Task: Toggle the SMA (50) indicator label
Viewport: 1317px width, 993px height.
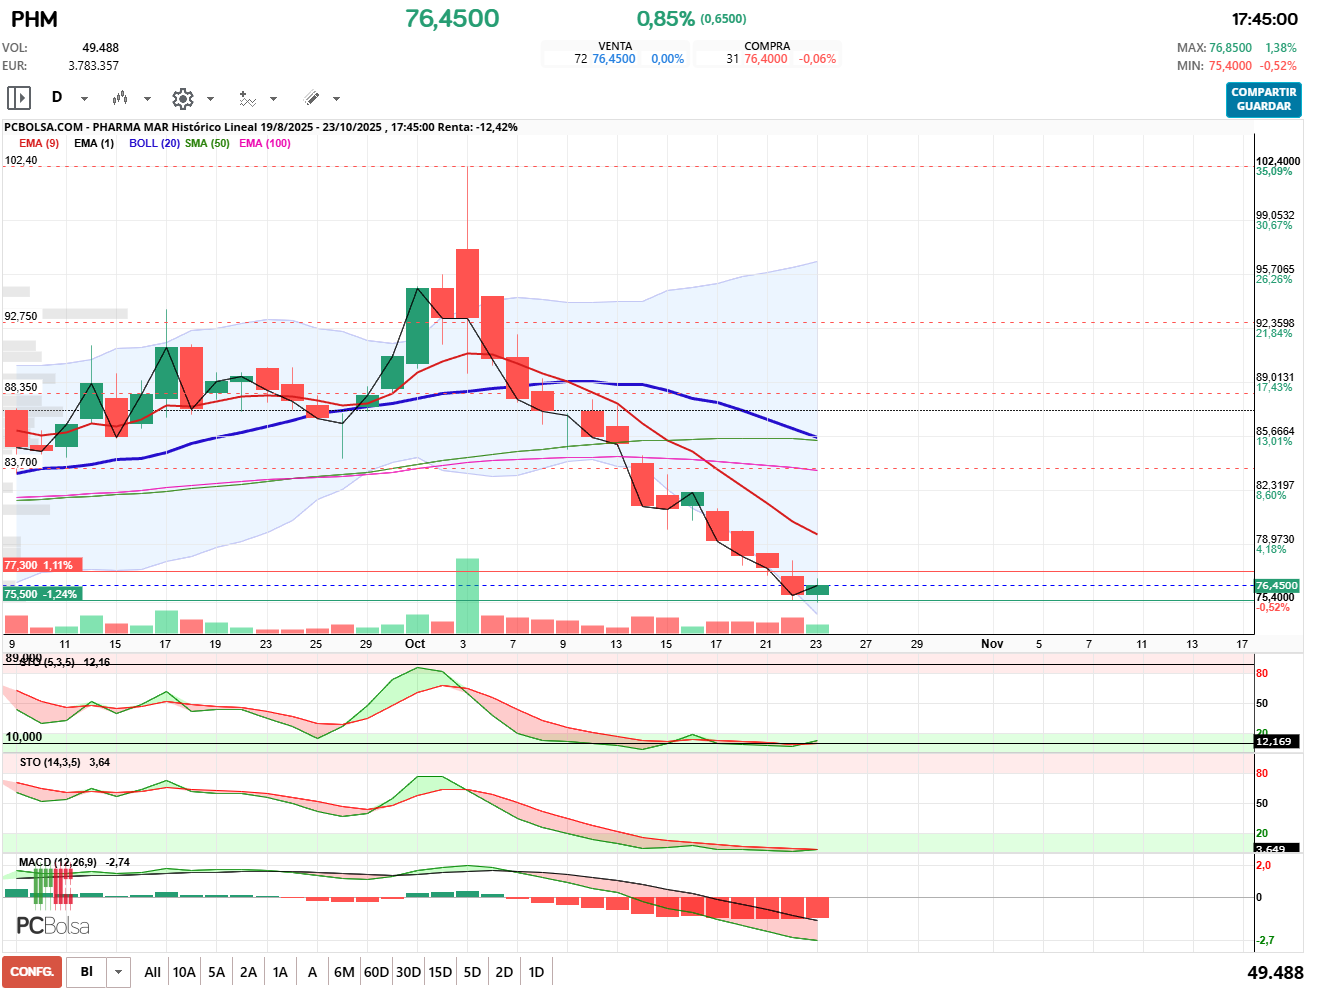Action: tap(207, 143)
